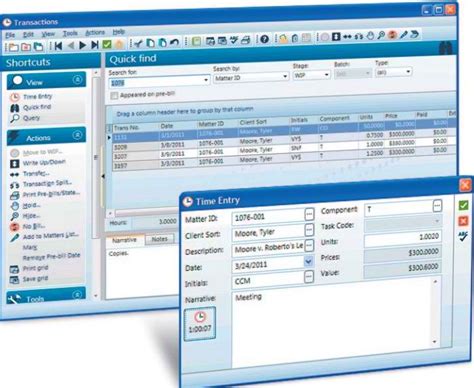Switch to the Narrative tab
The image size is (474, 388).
(x=124, y=240)
